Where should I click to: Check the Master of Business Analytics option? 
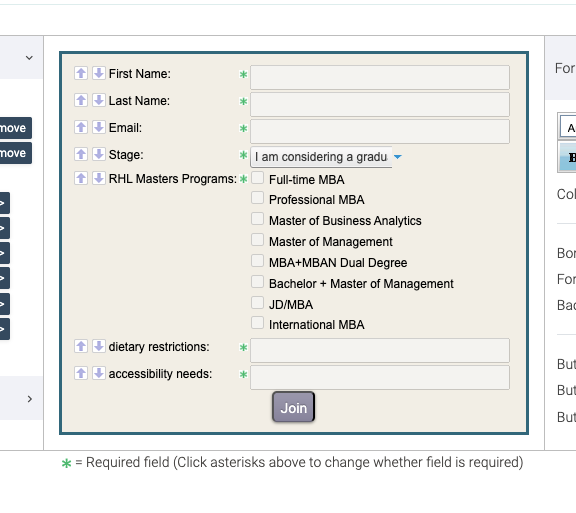(257, 219)
